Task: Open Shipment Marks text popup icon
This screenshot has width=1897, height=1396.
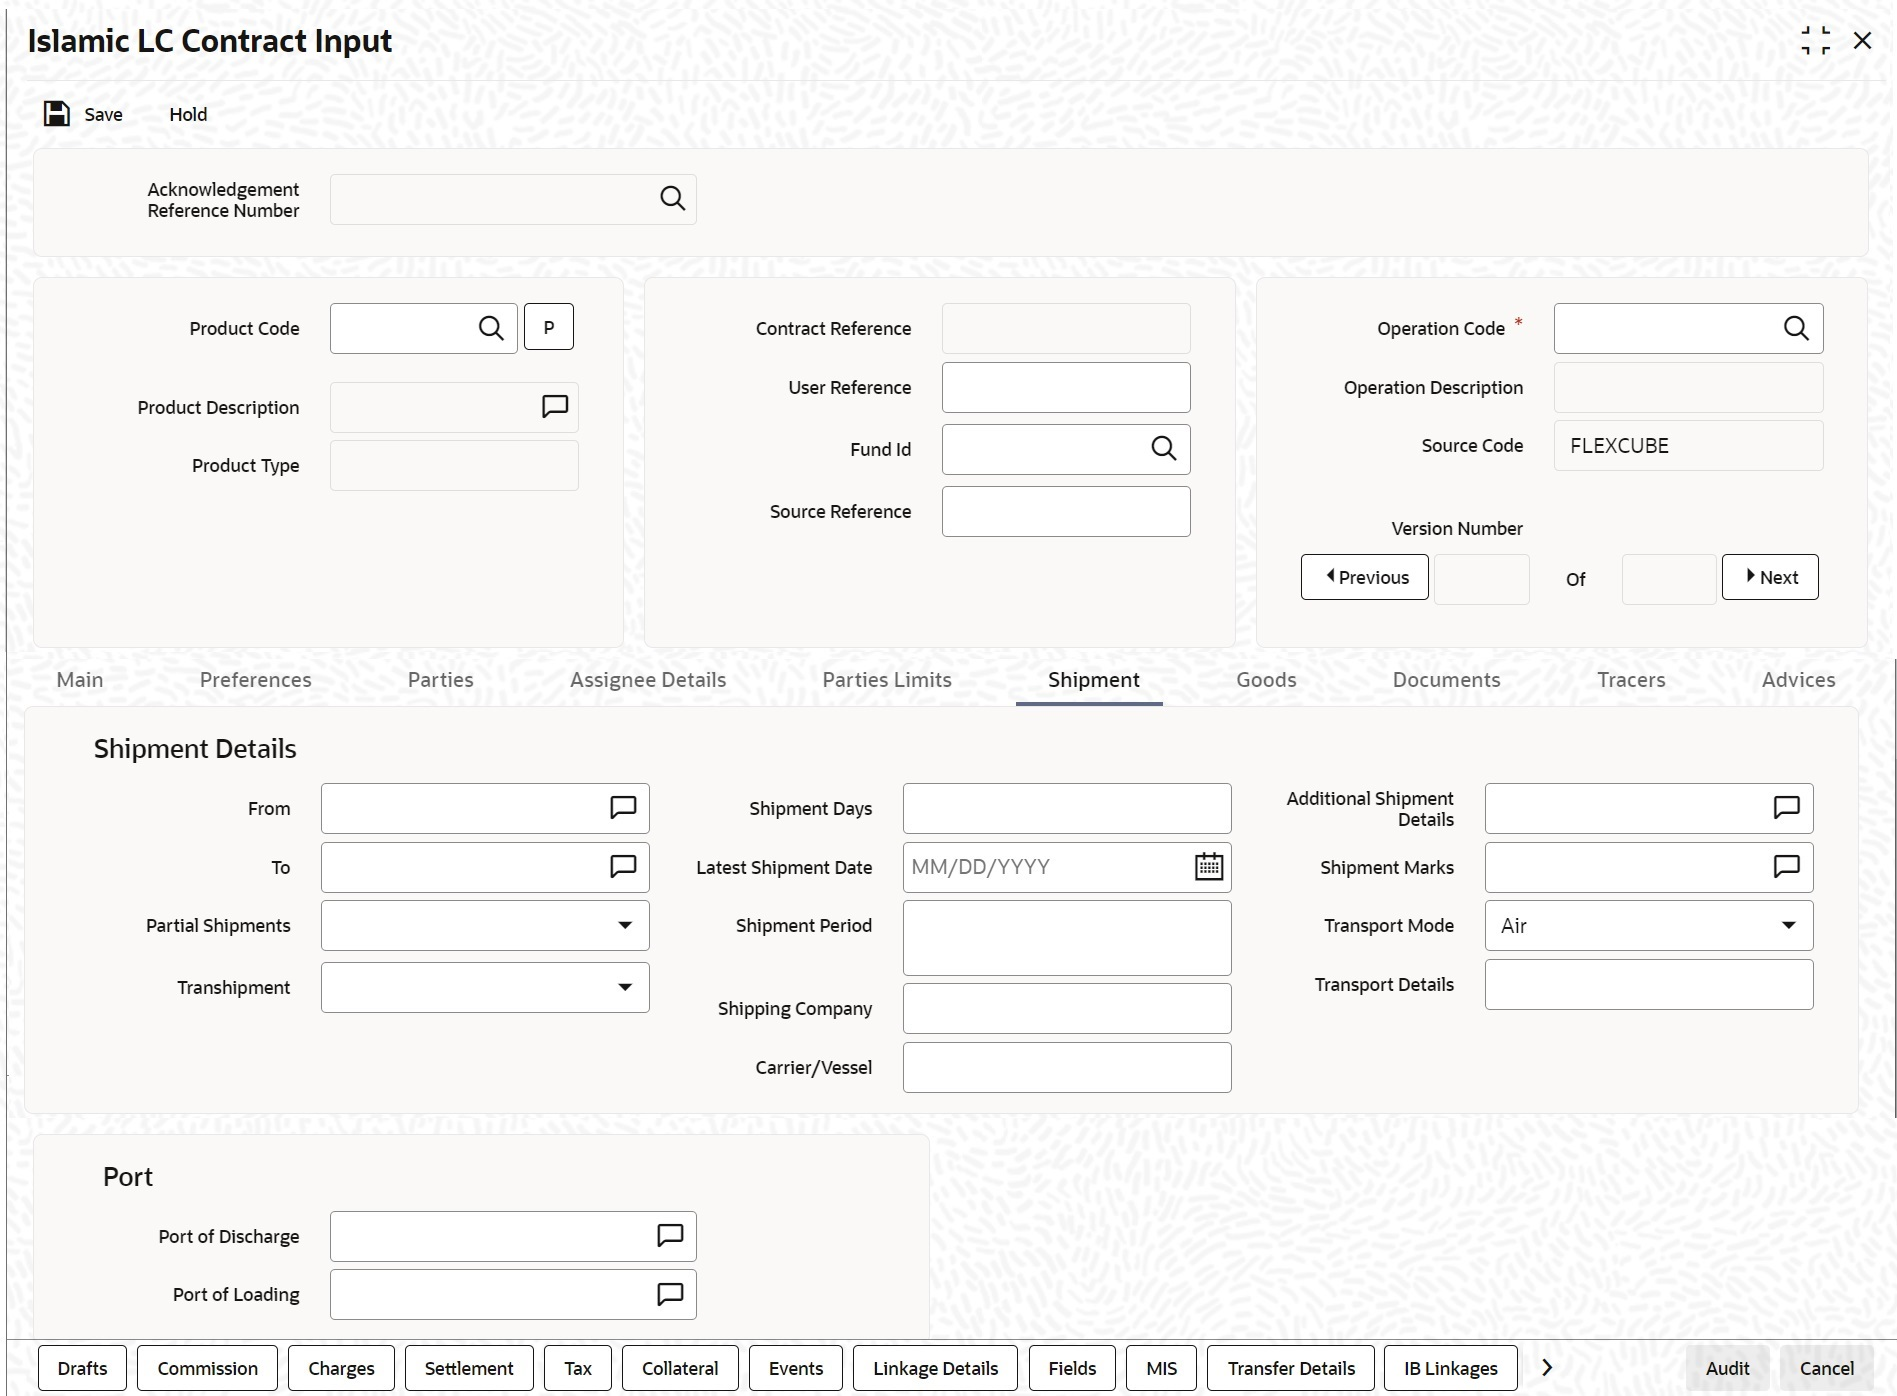Action: (x=1787, y=866)
